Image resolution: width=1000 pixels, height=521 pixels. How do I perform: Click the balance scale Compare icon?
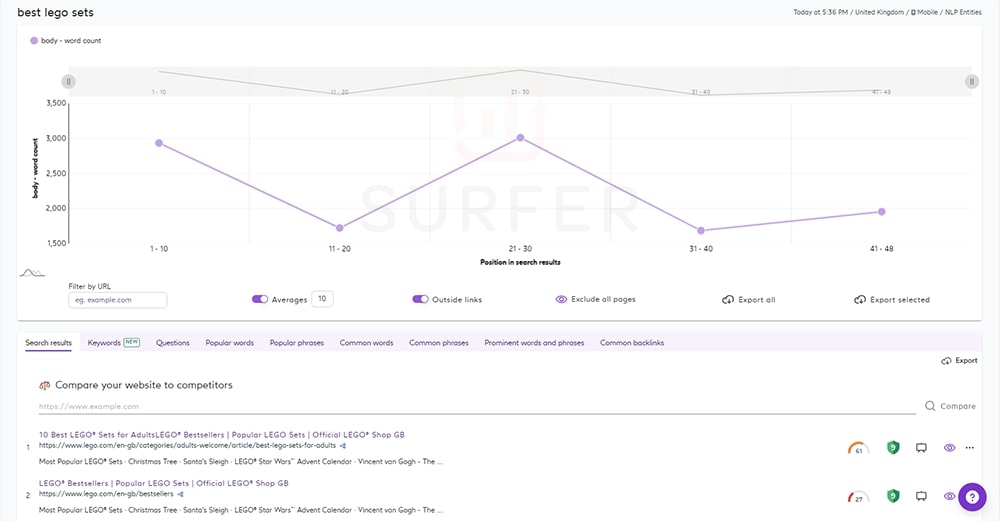pos(45,385)
